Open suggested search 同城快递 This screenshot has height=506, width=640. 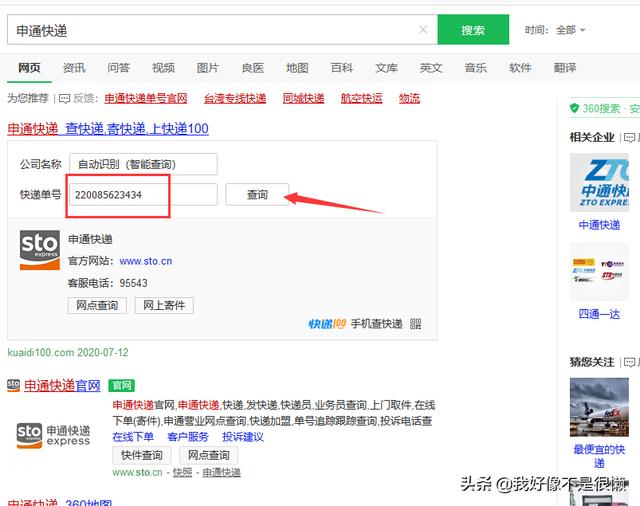tap(304, 98)
